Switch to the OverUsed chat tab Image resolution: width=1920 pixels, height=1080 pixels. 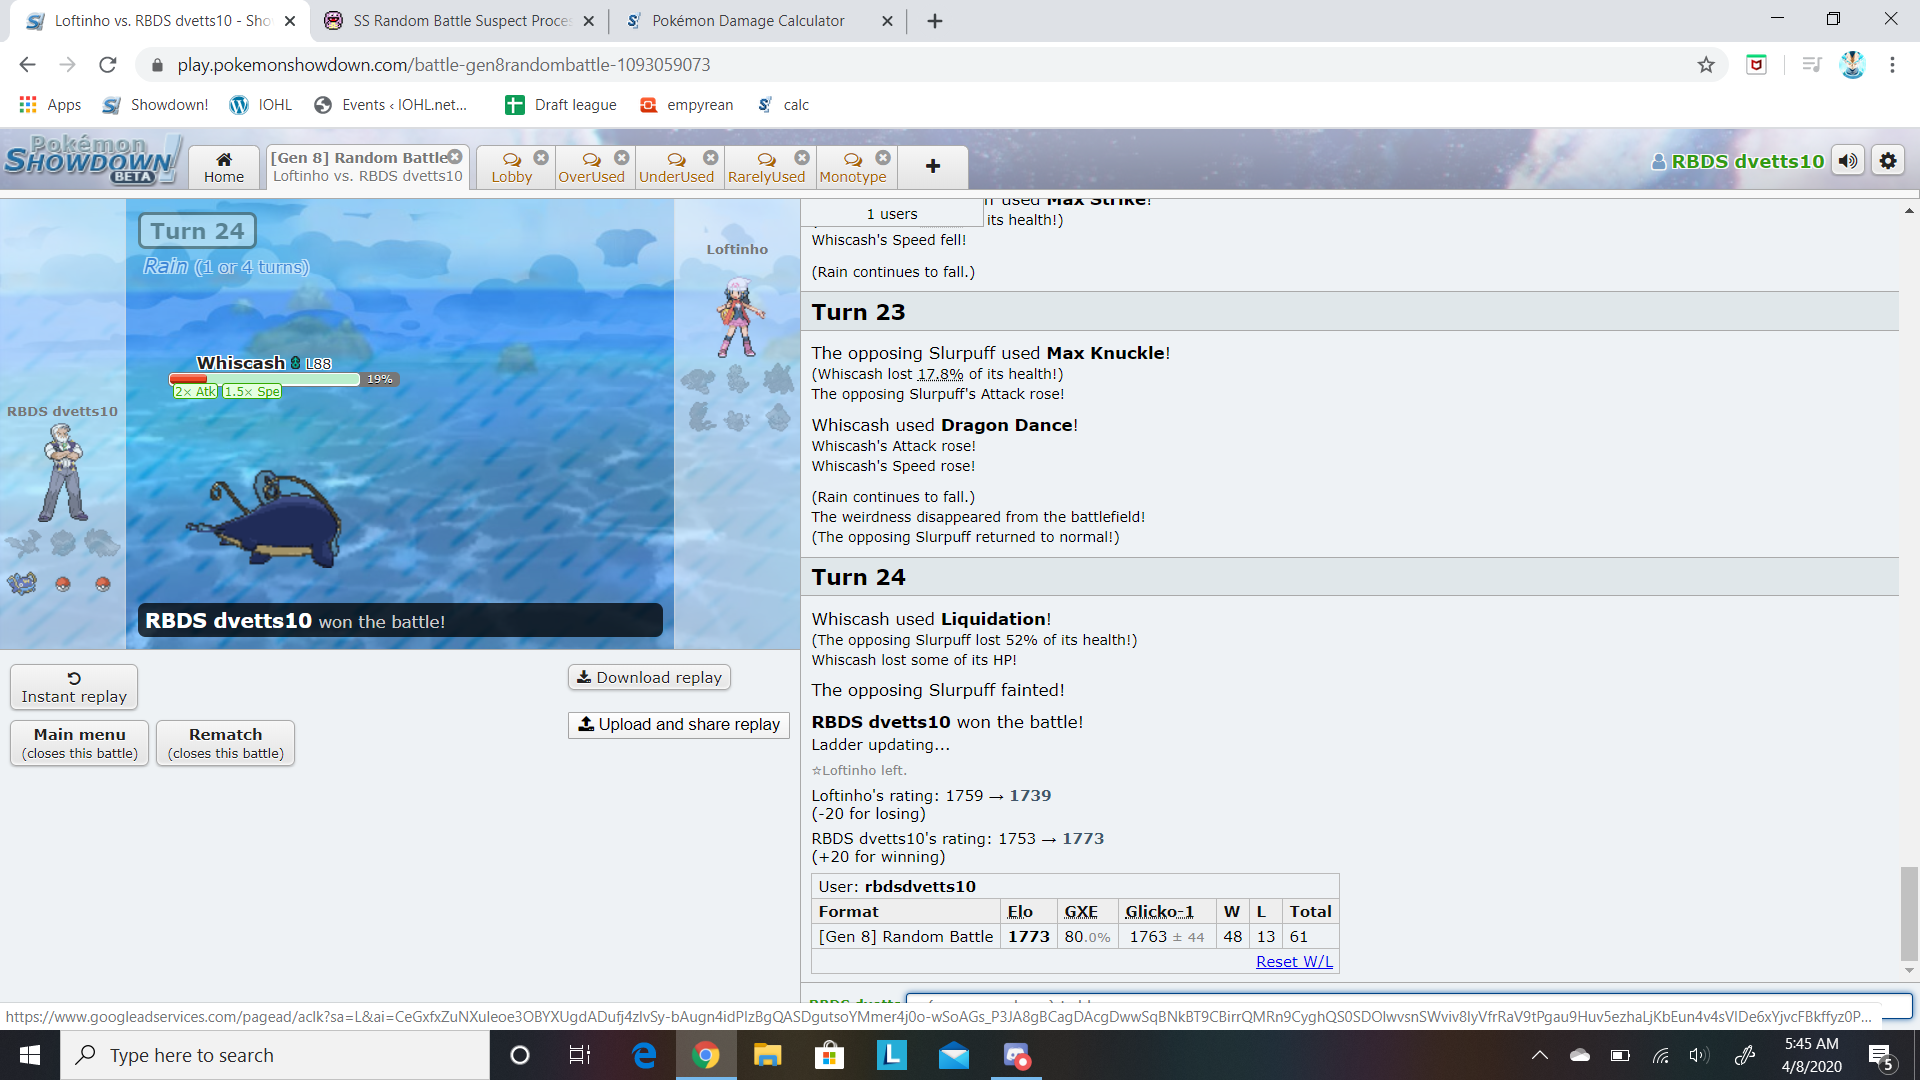(x=591, y=167)
